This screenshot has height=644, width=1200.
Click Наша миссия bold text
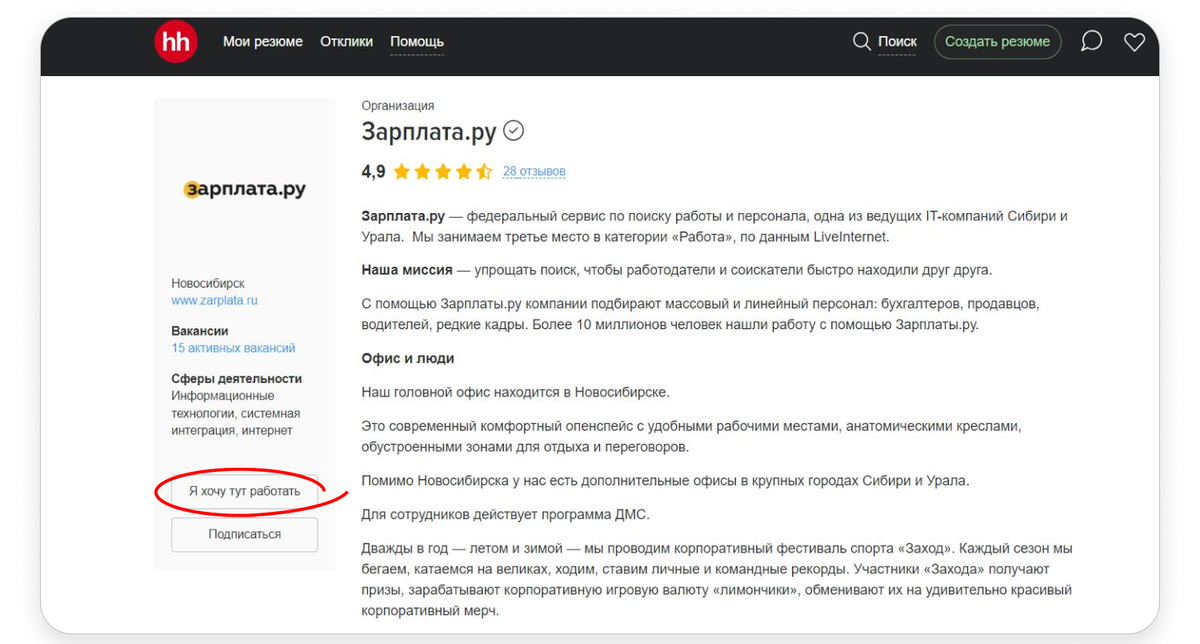pyautogui.click(x=407, y=271)
